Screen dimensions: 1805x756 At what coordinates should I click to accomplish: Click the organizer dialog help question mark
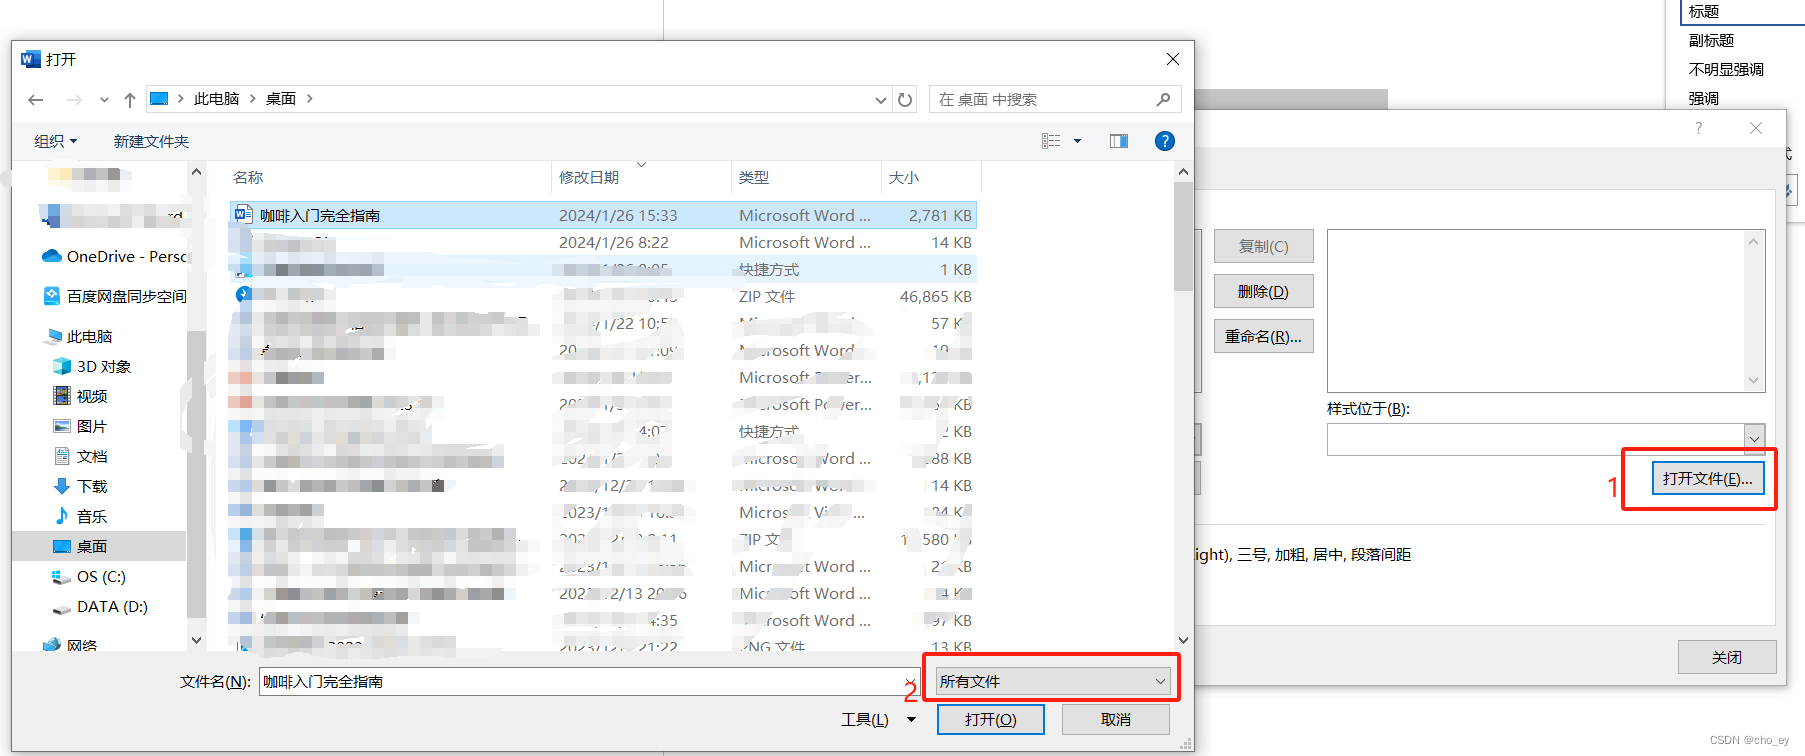[1699, 128]
